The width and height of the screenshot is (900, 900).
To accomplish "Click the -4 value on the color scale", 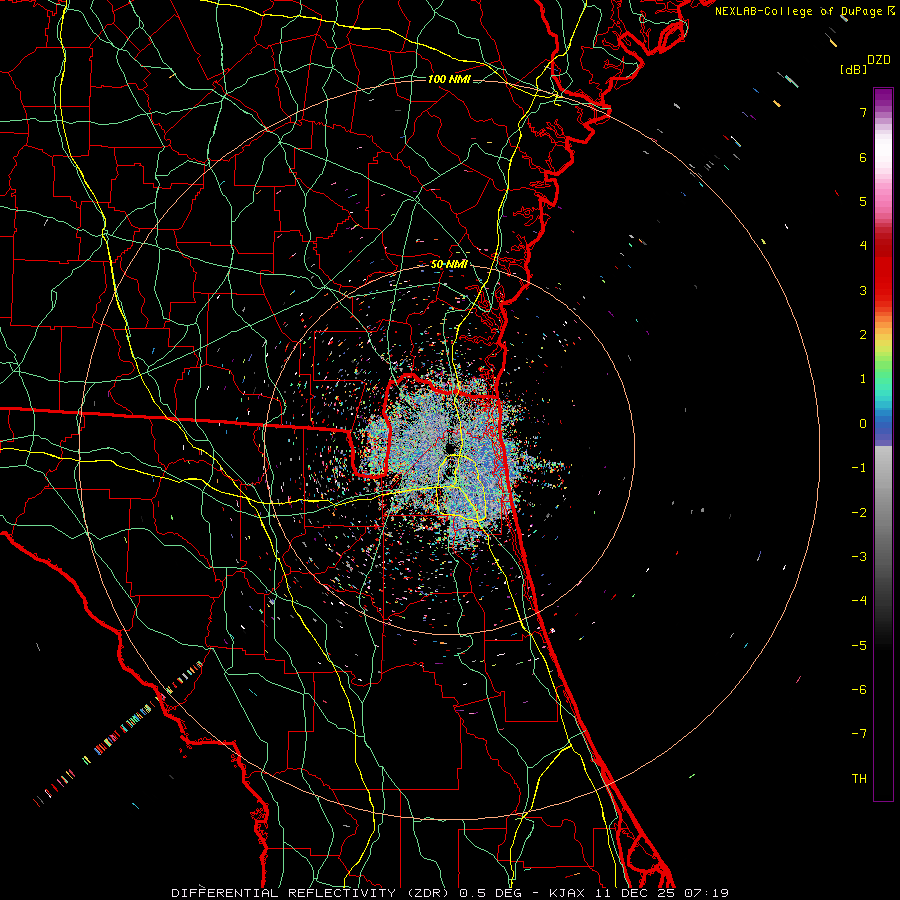I will pos(859,601).
